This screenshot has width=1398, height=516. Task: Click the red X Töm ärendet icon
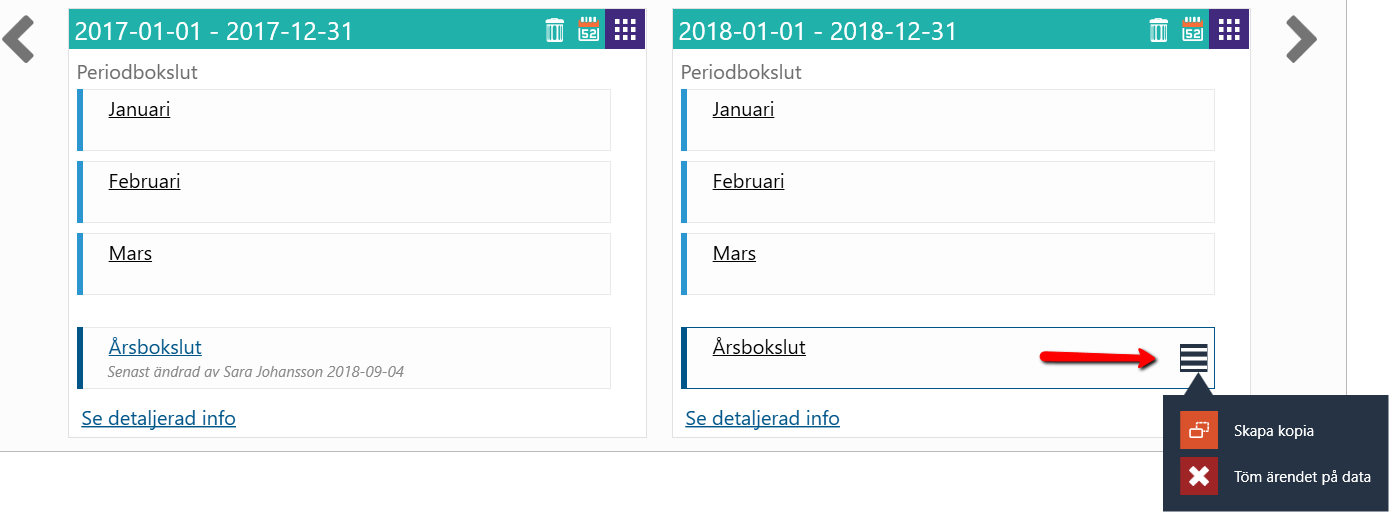(x=1199, y=476)
